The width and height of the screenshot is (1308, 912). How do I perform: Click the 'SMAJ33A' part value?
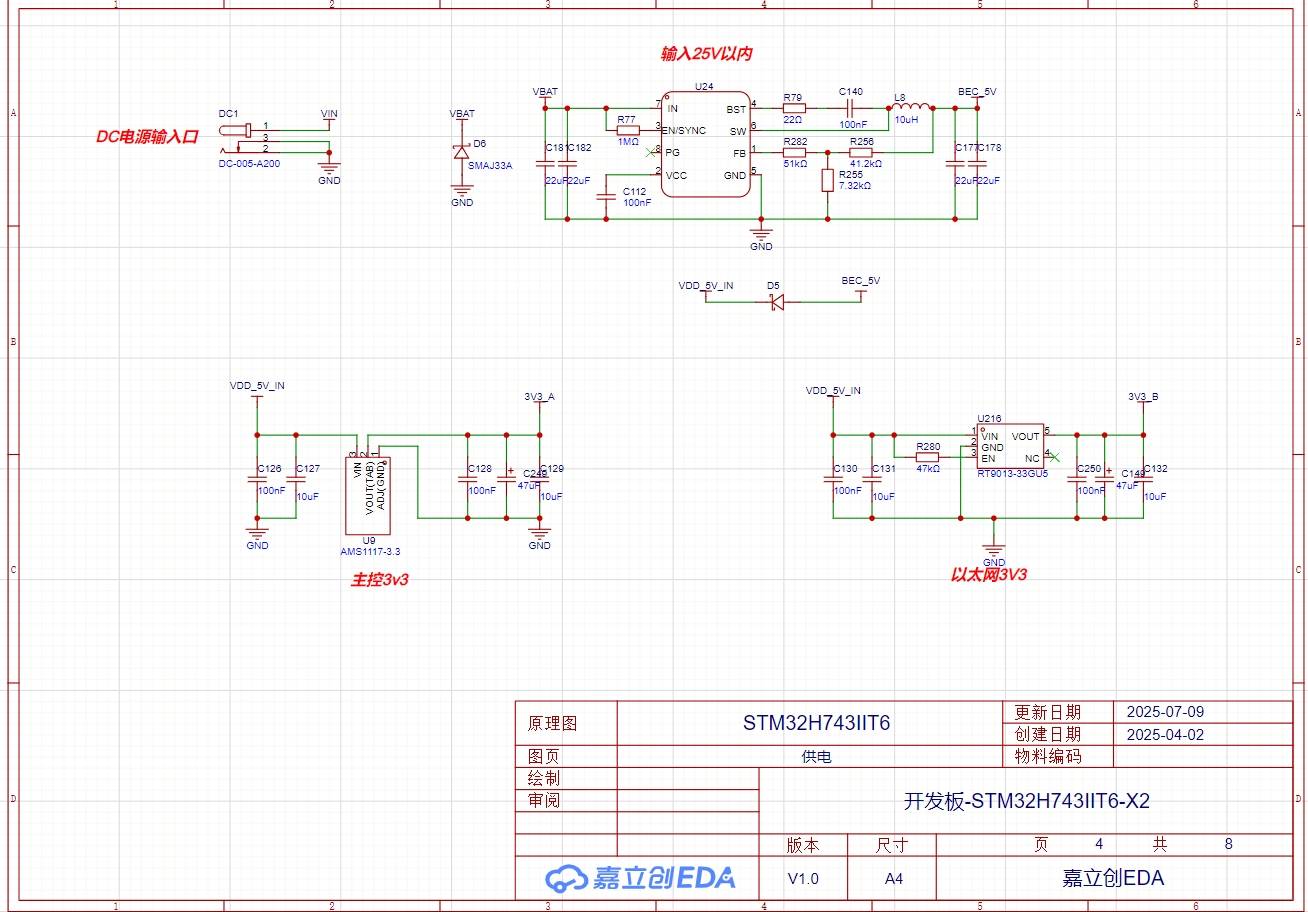coord(490,166)
